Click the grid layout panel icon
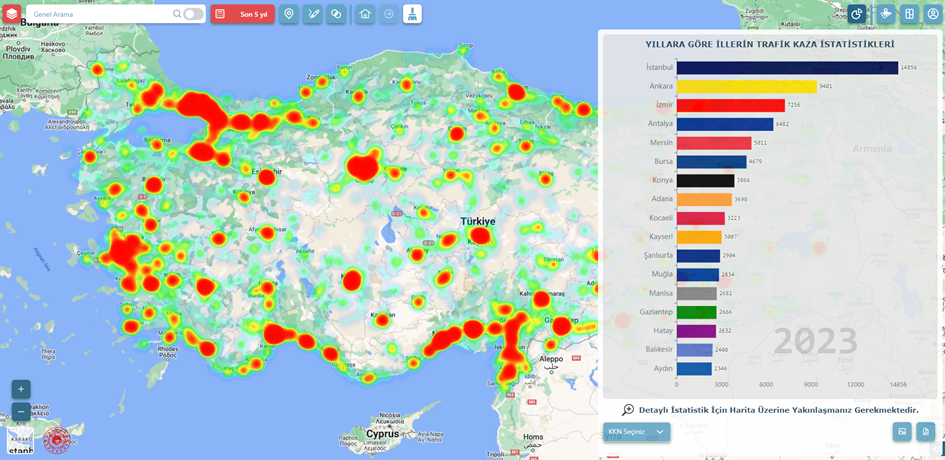Viewport: 945px width, 460px height. tap(909, 14)
